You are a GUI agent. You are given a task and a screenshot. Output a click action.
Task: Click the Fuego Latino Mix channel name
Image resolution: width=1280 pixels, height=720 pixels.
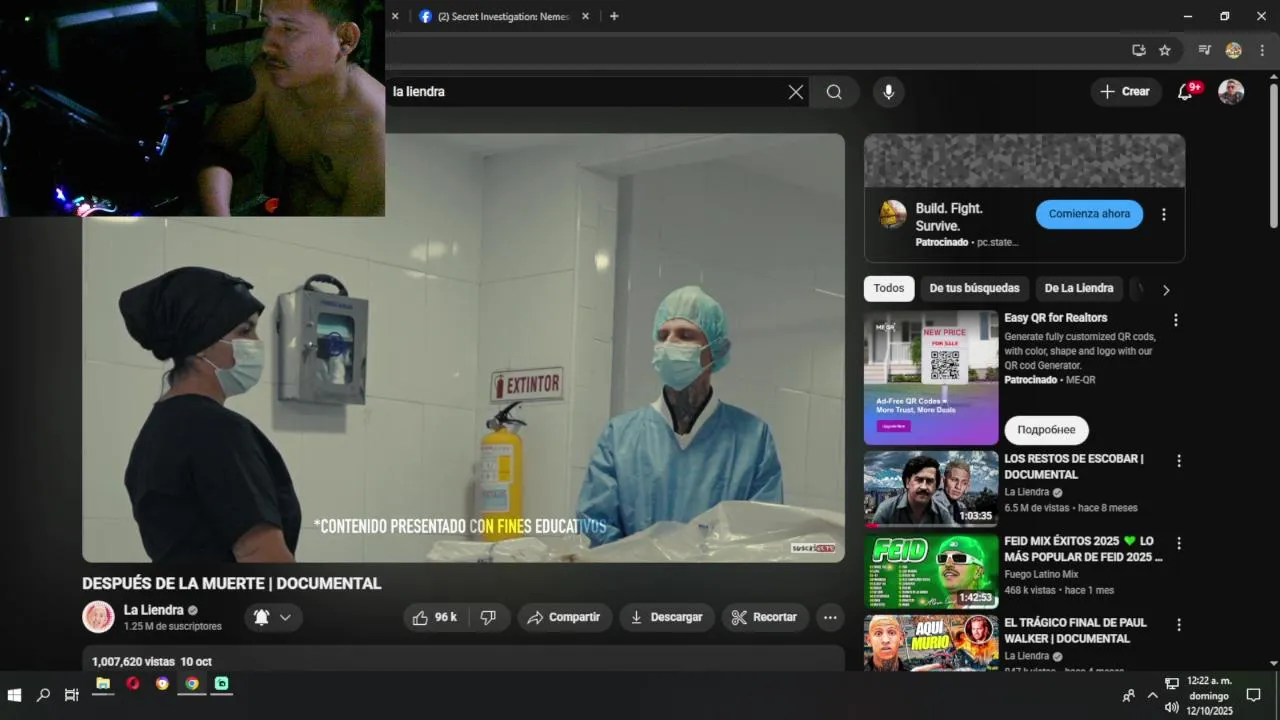click(1041, 574)
